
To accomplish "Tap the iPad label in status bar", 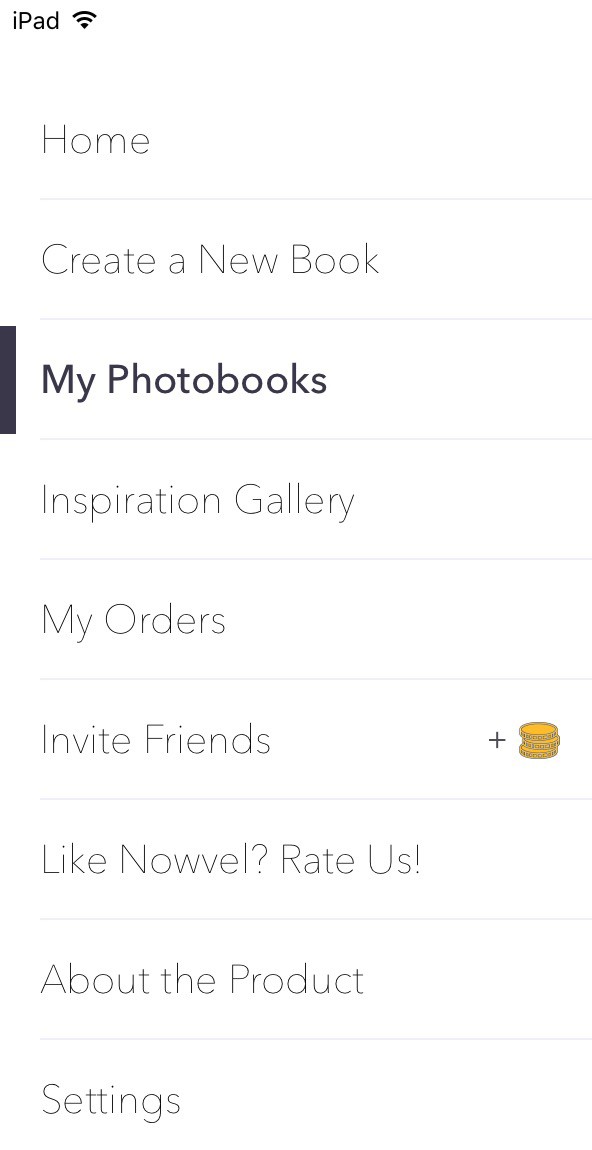I will point(36,21).
